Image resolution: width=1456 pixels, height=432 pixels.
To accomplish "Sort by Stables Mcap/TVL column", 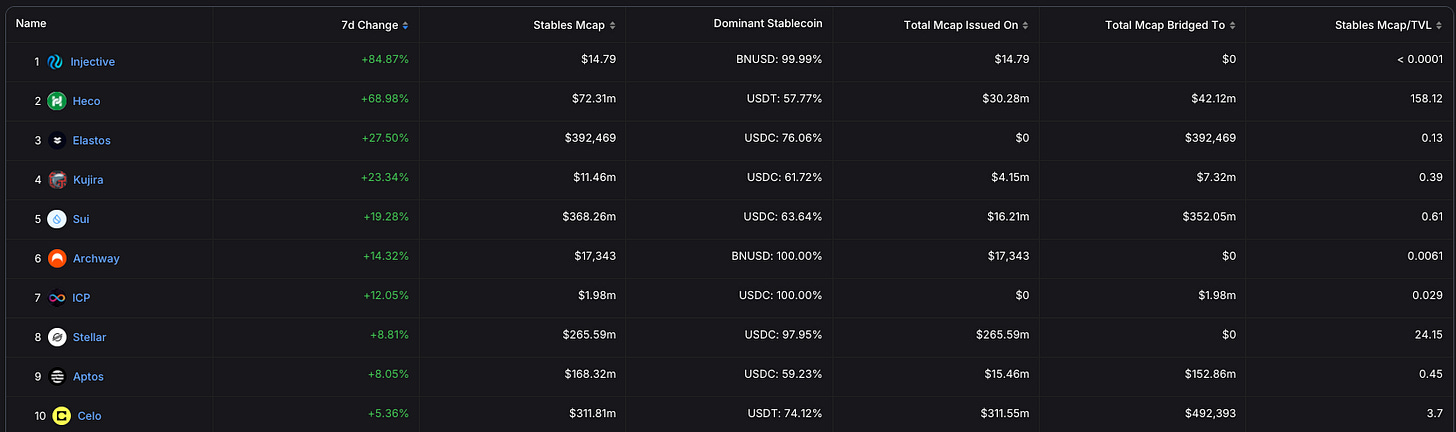I will [1383, 25].
